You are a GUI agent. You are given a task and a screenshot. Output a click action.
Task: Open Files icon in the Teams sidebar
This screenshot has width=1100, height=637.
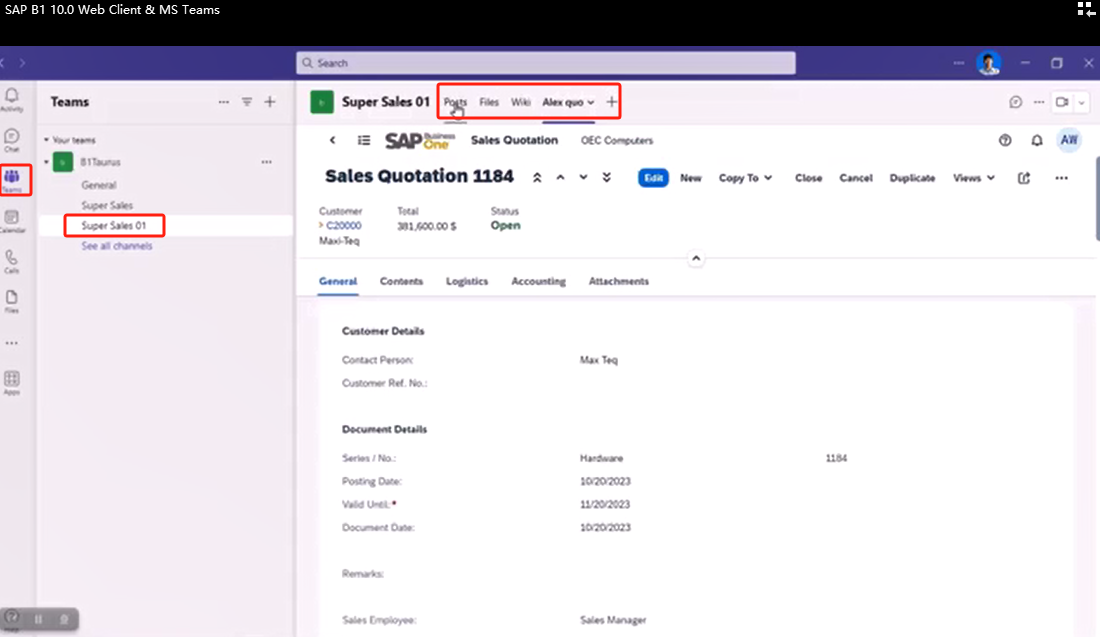coord(12,302)
